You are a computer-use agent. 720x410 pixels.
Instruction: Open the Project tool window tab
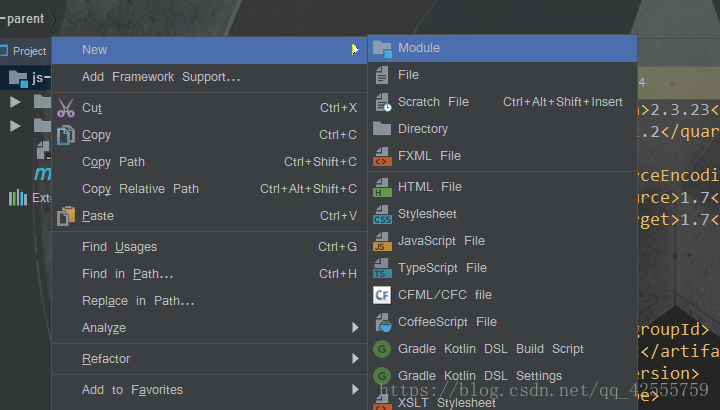tap(25, 51)
